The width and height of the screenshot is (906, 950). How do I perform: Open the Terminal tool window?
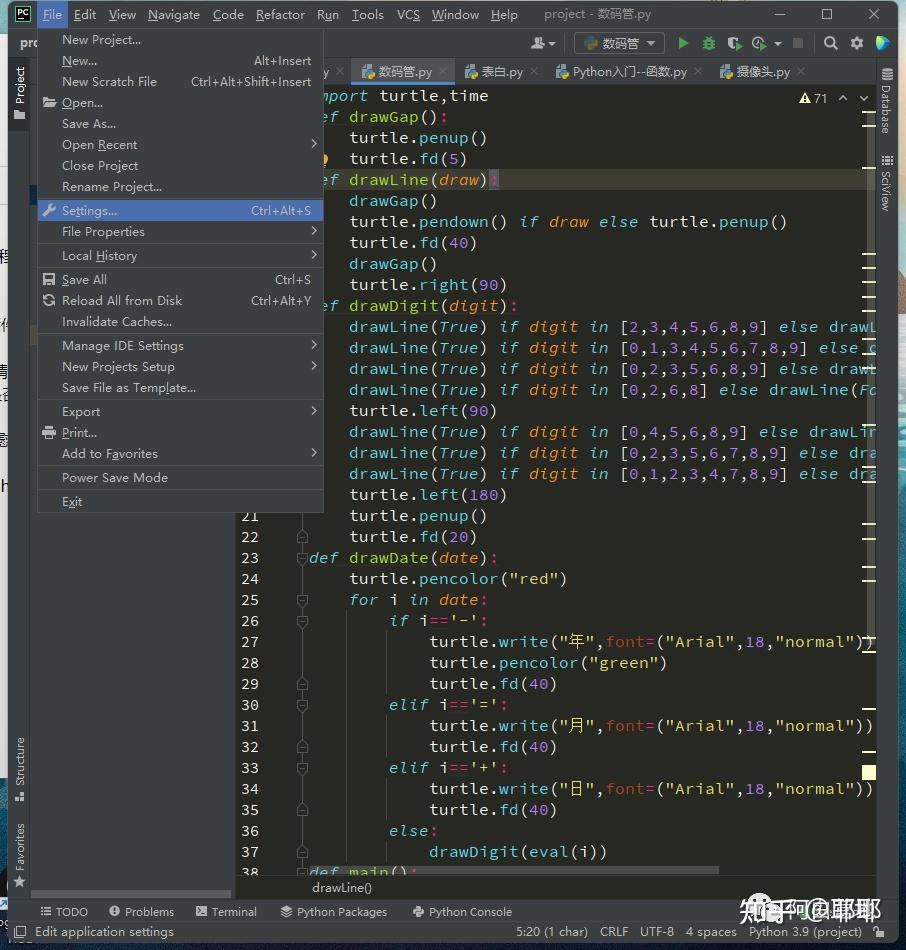[x=227, y=912]
